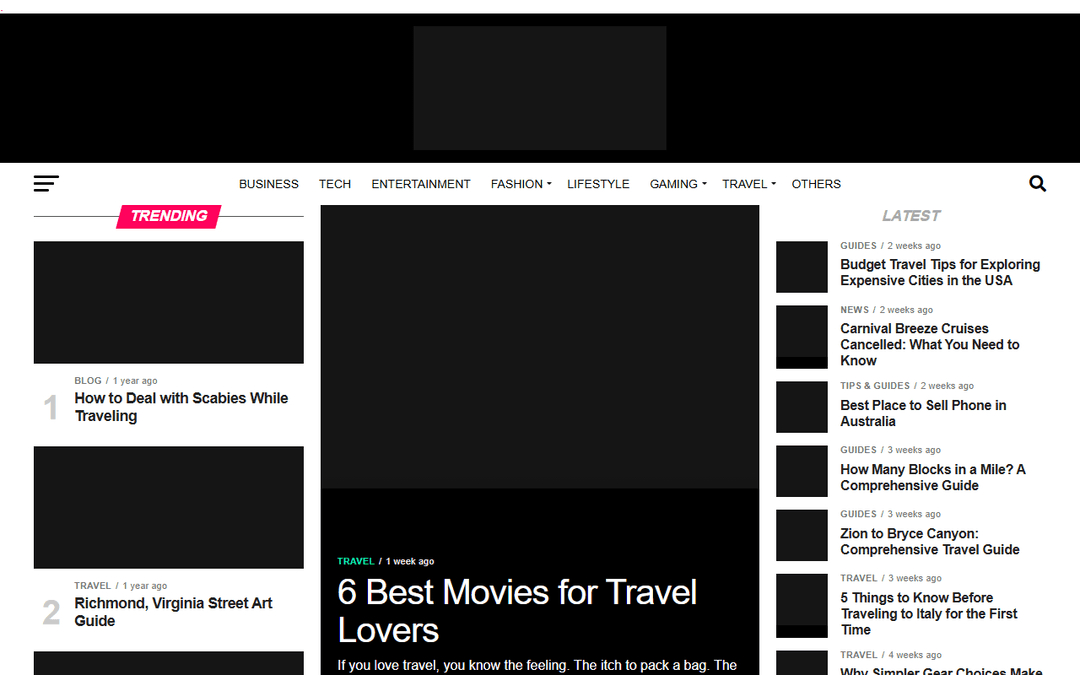Open Best Place to Sell Phone article
Image resolution: width=1080 pixels, height=675 pixels.
click(923, 413)
